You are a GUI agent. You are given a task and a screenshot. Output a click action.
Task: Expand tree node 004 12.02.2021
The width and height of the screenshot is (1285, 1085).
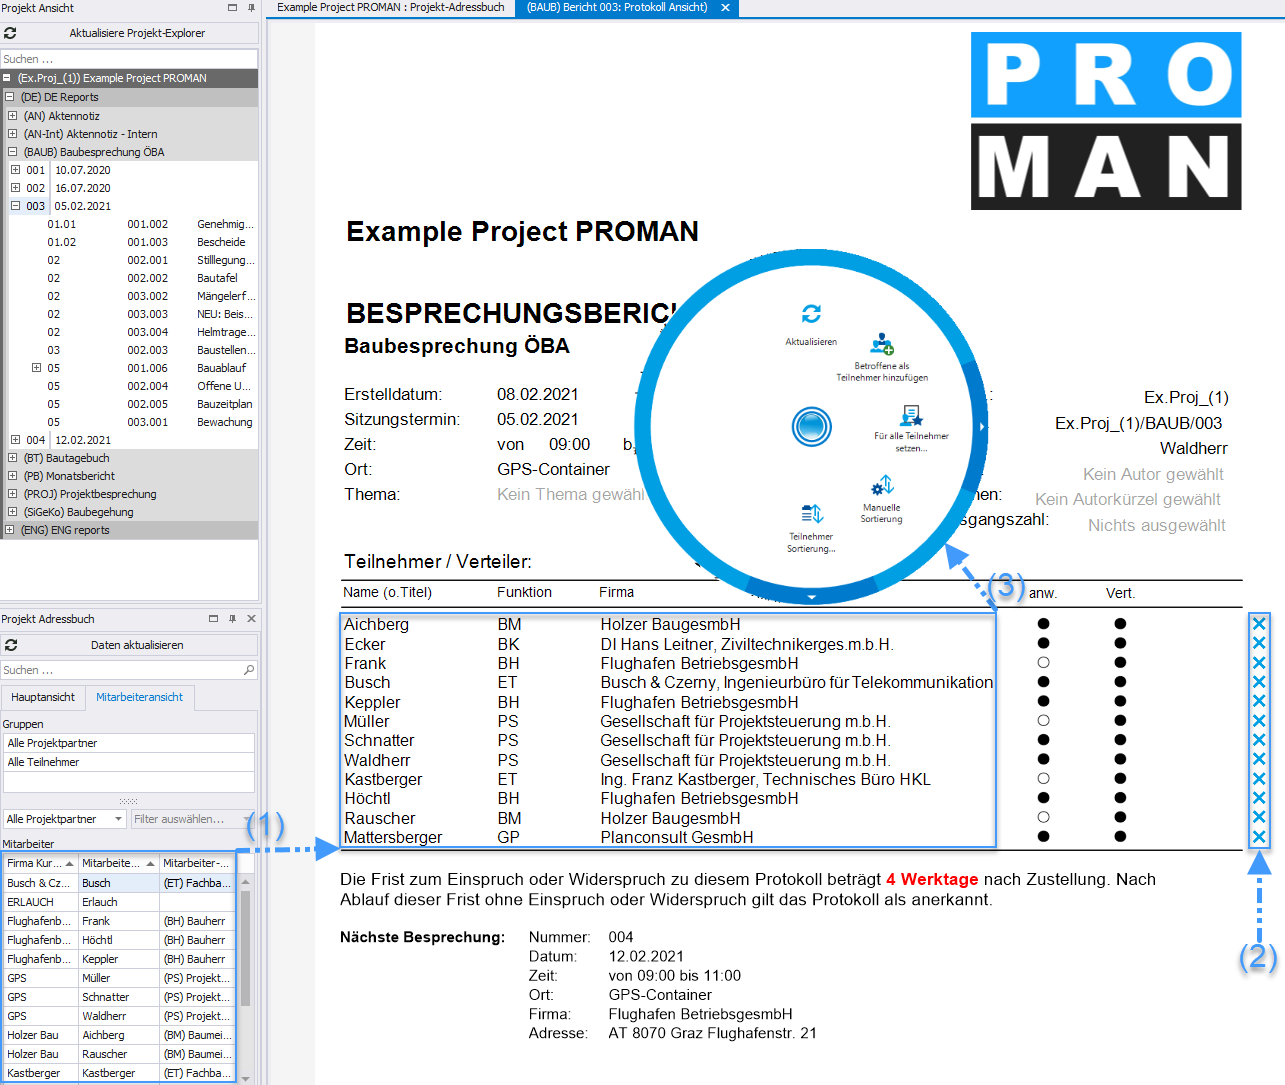point(15,440)
